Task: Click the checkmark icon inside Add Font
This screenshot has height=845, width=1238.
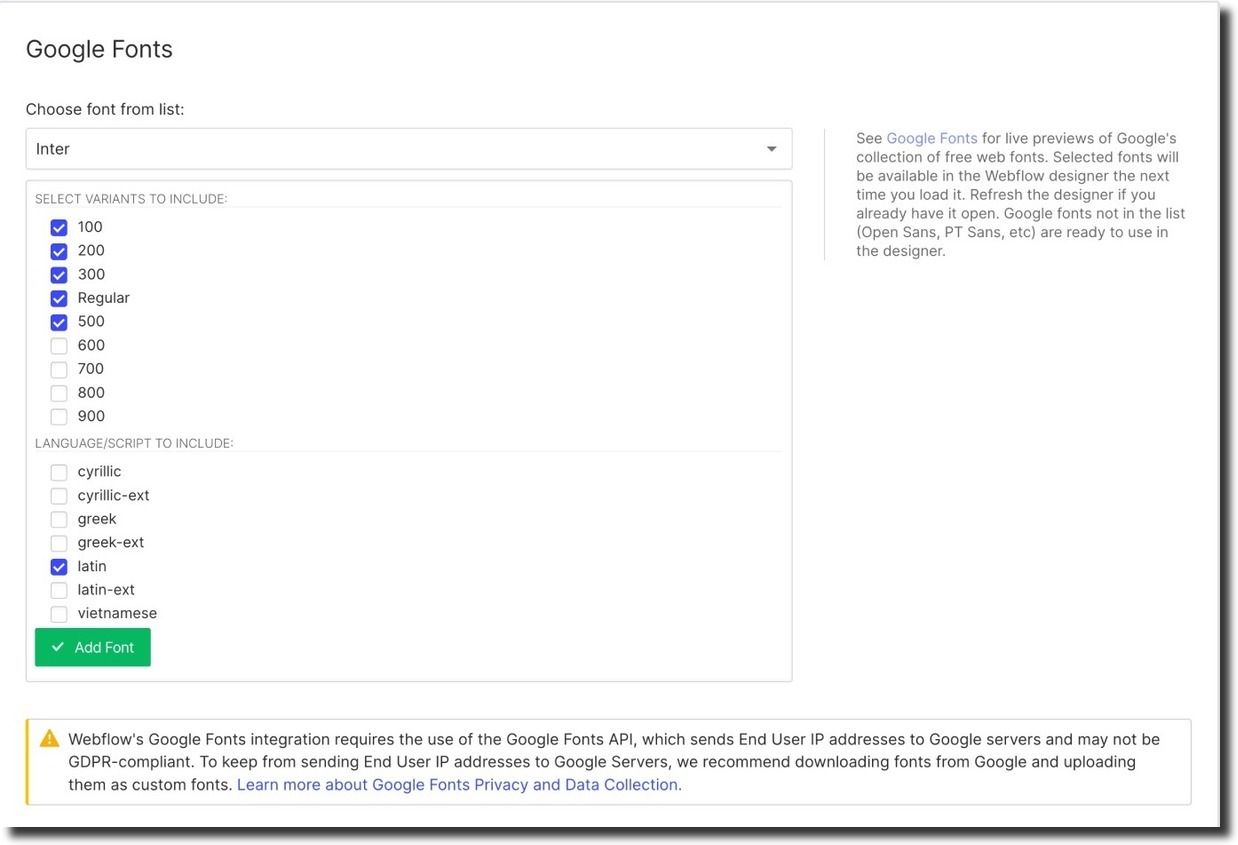Action: (x=60, y=647)
